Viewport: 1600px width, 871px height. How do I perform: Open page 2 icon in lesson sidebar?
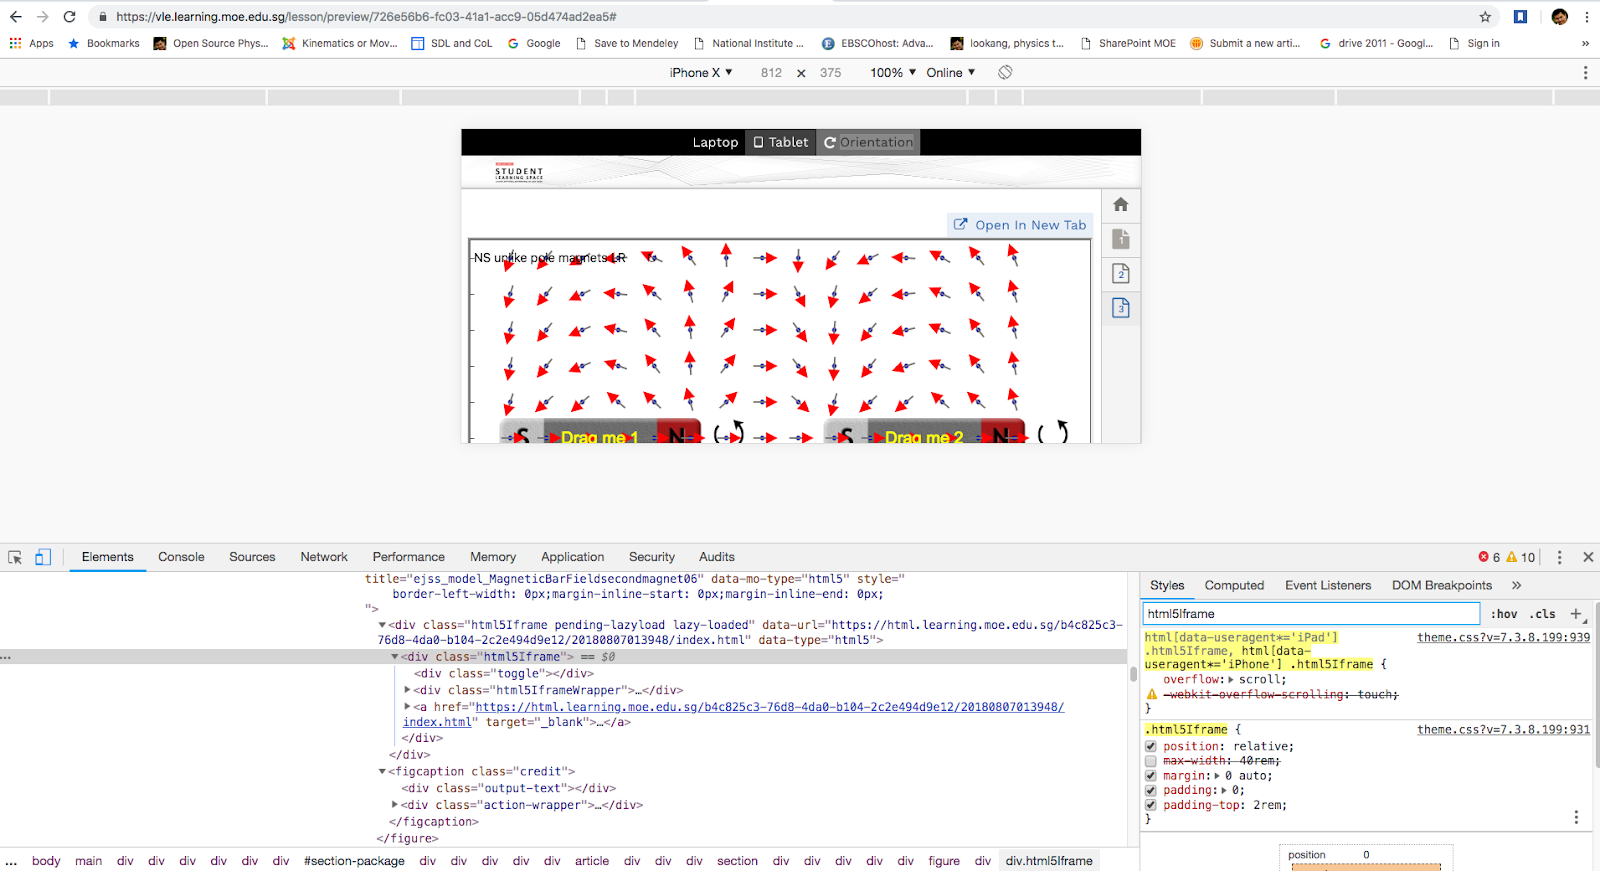(x=1121, y=273)
